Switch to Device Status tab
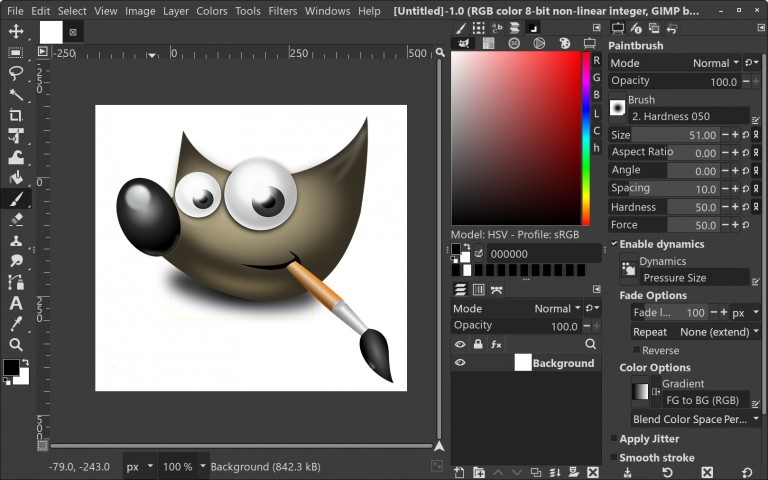 coord(636,28)
